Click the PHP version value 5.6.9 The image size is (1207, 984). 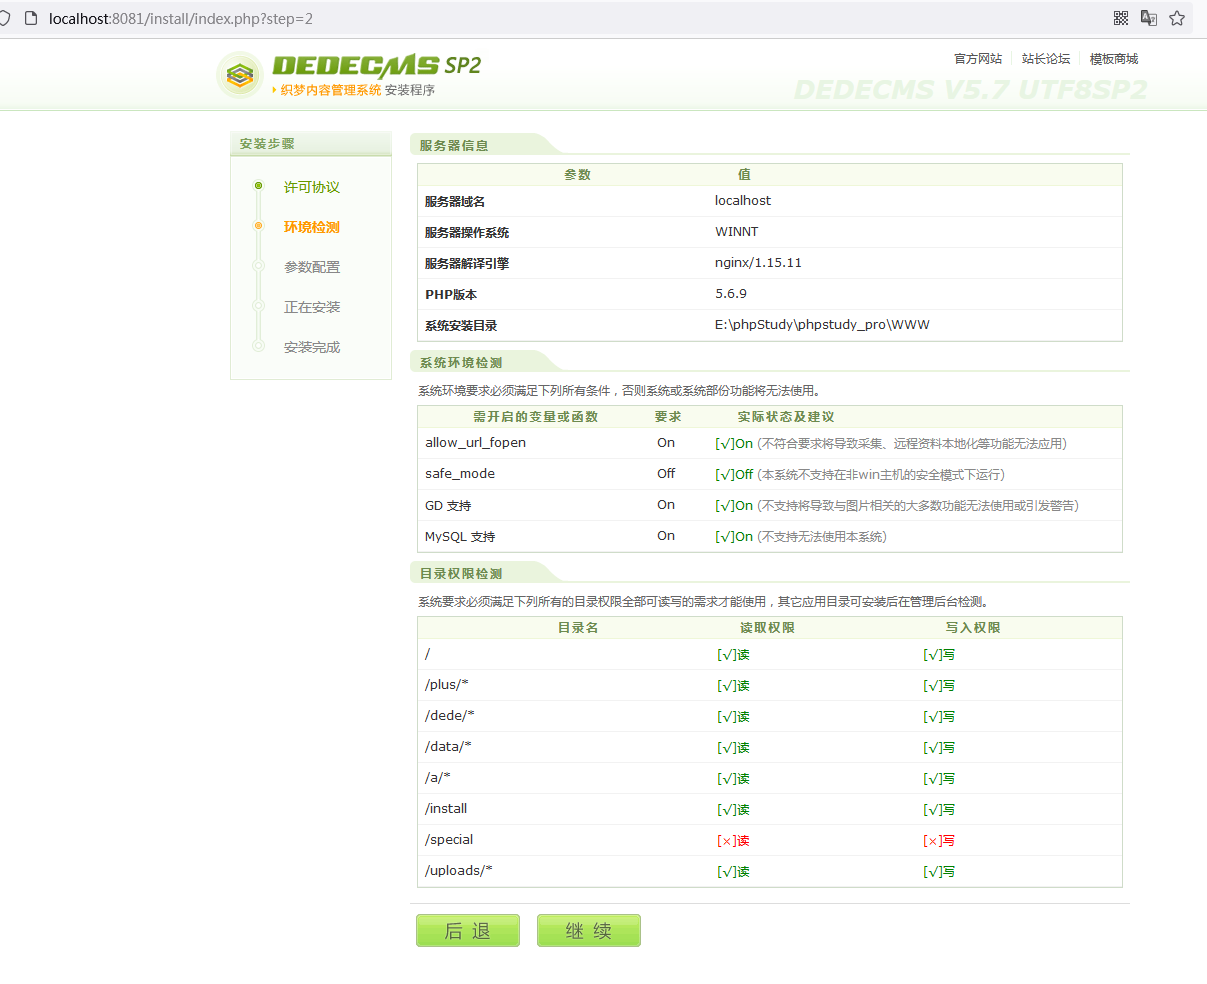click(731, 293)
